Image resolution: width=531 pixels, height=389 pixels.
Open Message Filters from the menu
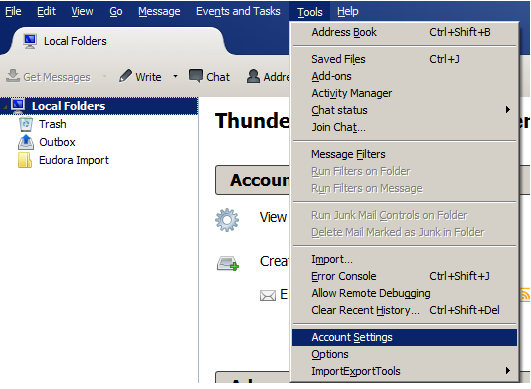click(404, 154)
